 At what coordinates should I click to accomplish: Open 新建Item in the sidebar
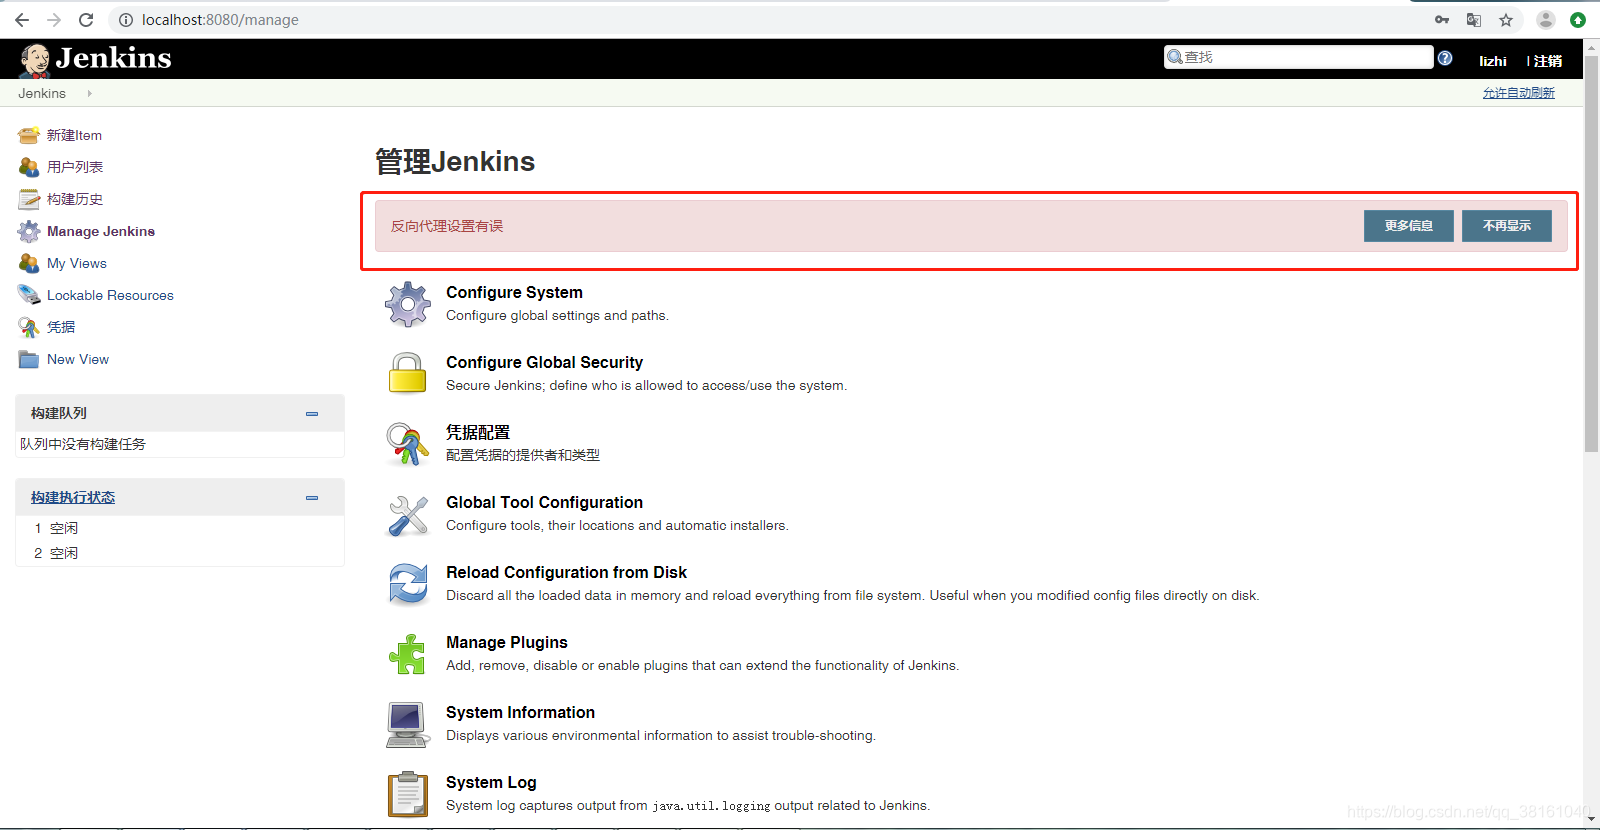(74, 135)
